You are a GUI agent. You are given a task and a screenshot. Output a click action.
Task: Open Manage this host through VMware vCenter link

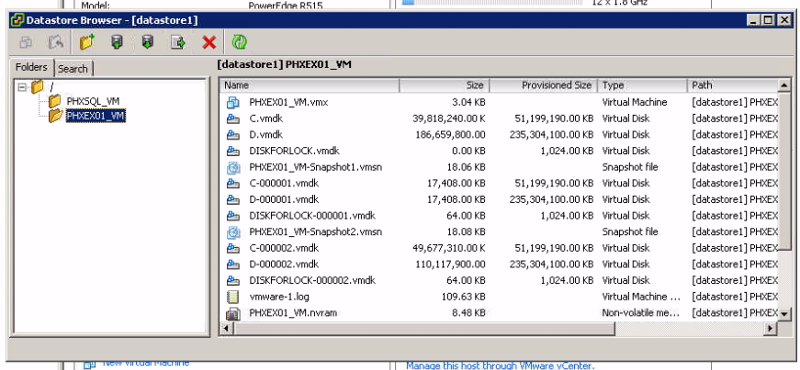click(x=500, y=365)
